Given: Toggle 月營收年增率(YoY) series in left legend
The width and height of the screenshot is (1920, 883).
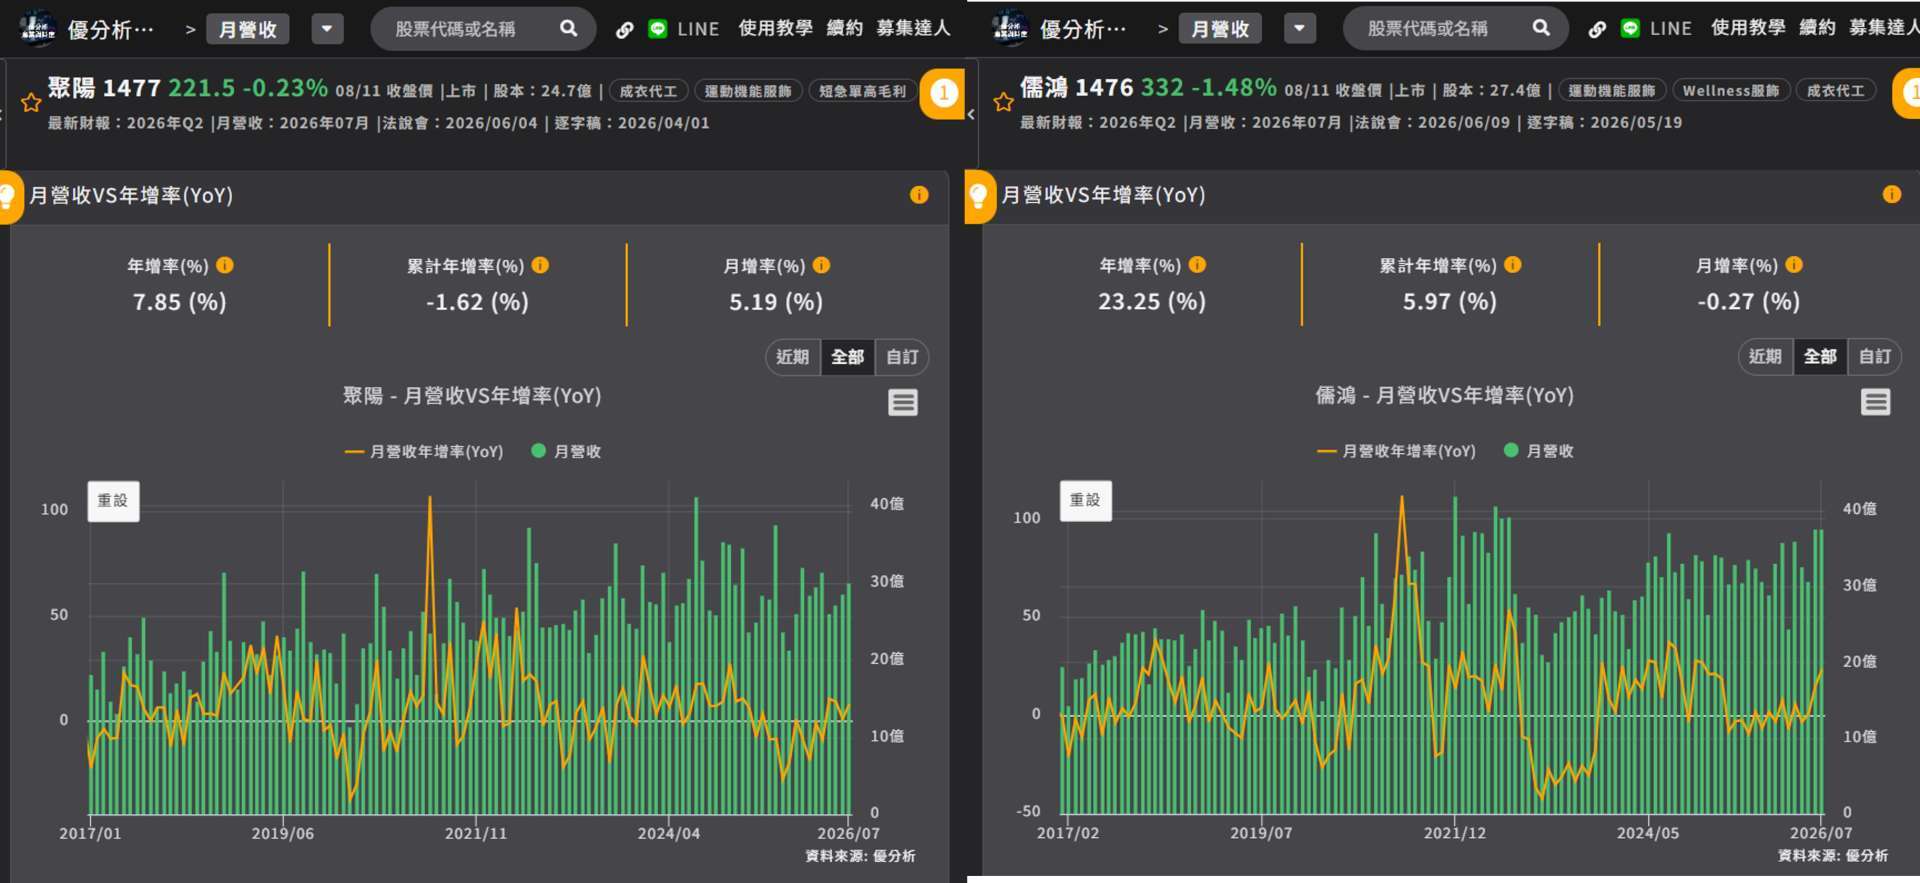Looking at the screenshot, I should [x=424, y=451].
